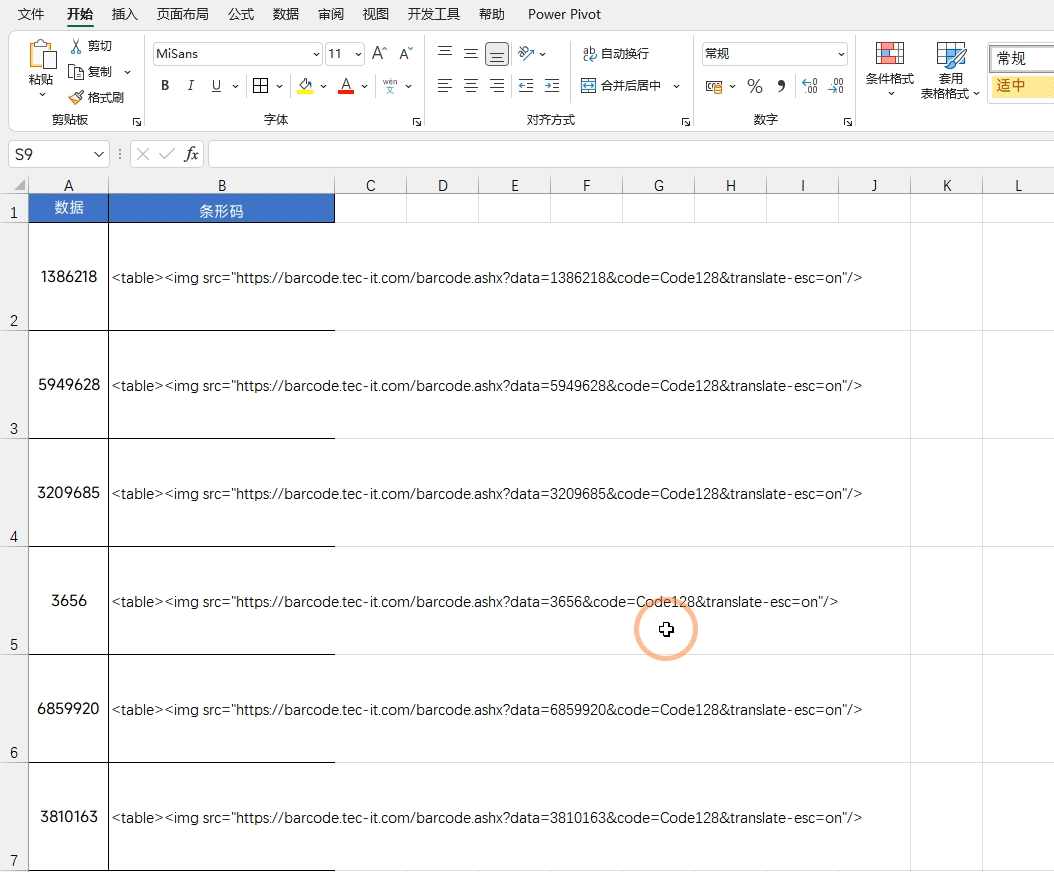Expand Merge & Center (合并后居中) arrow
The height and width of the screenshot is (872, 1054).
[676, 86]
